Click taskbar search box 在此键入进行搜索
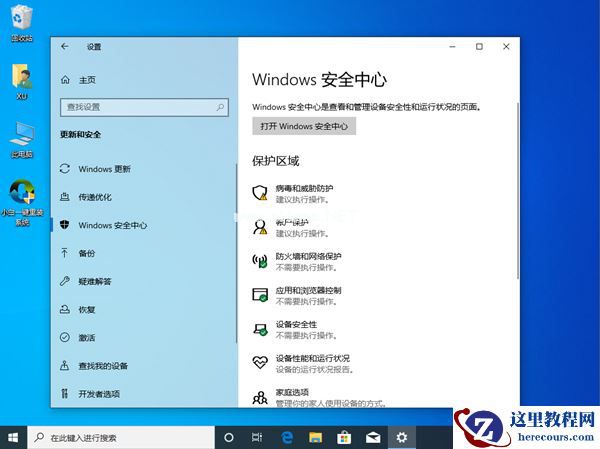 [x=121, y=438]
